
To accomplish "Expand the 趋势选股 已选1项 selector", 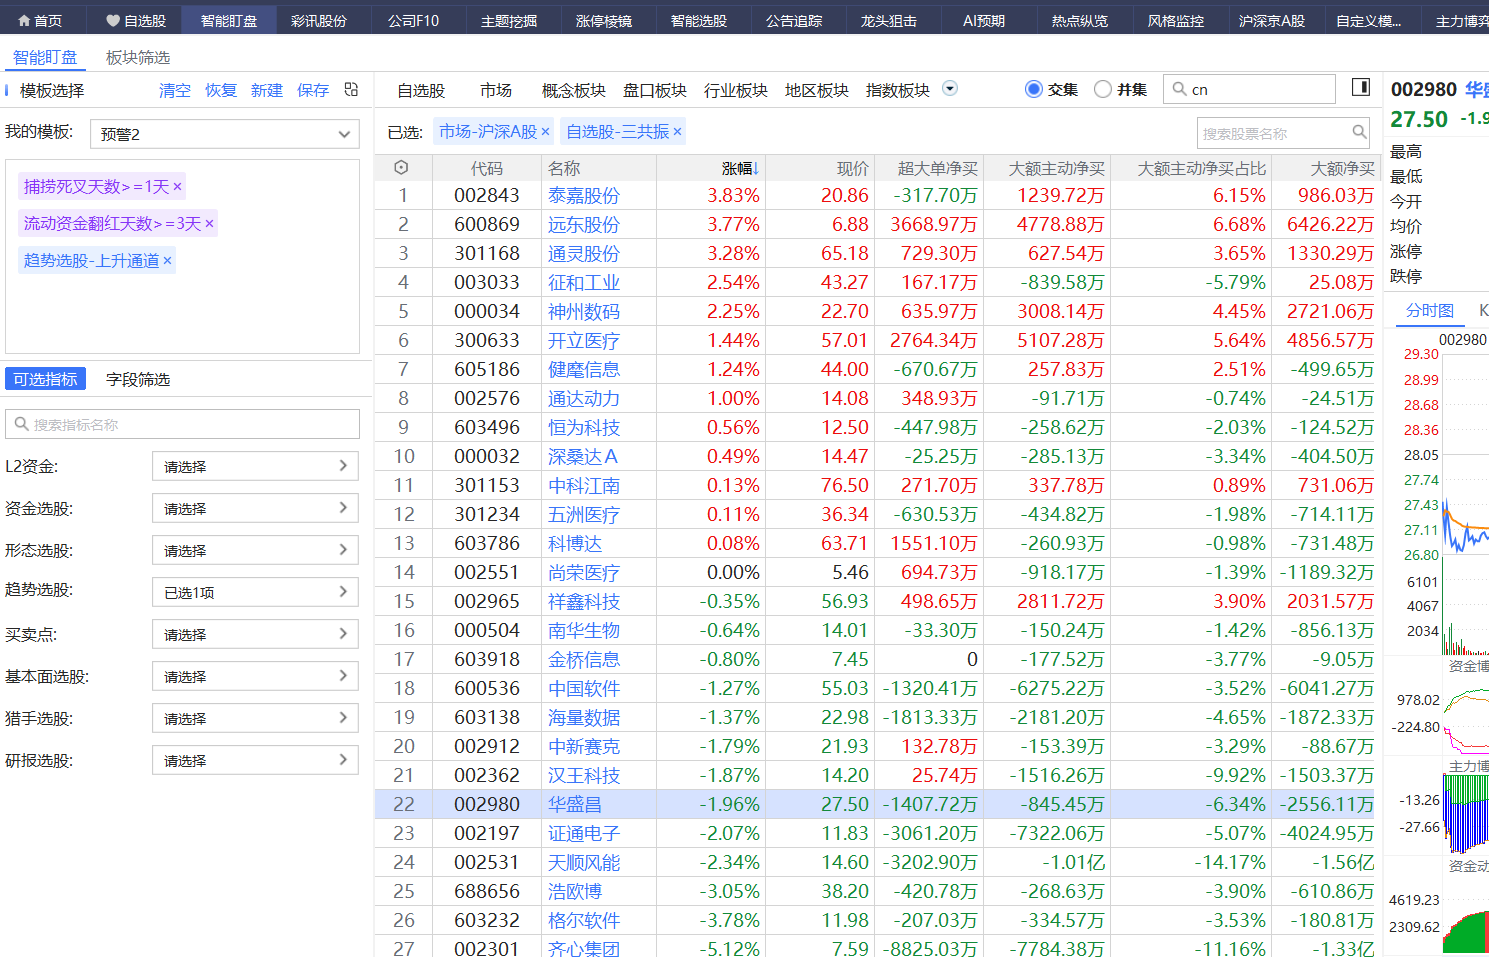I will point(255,592).
